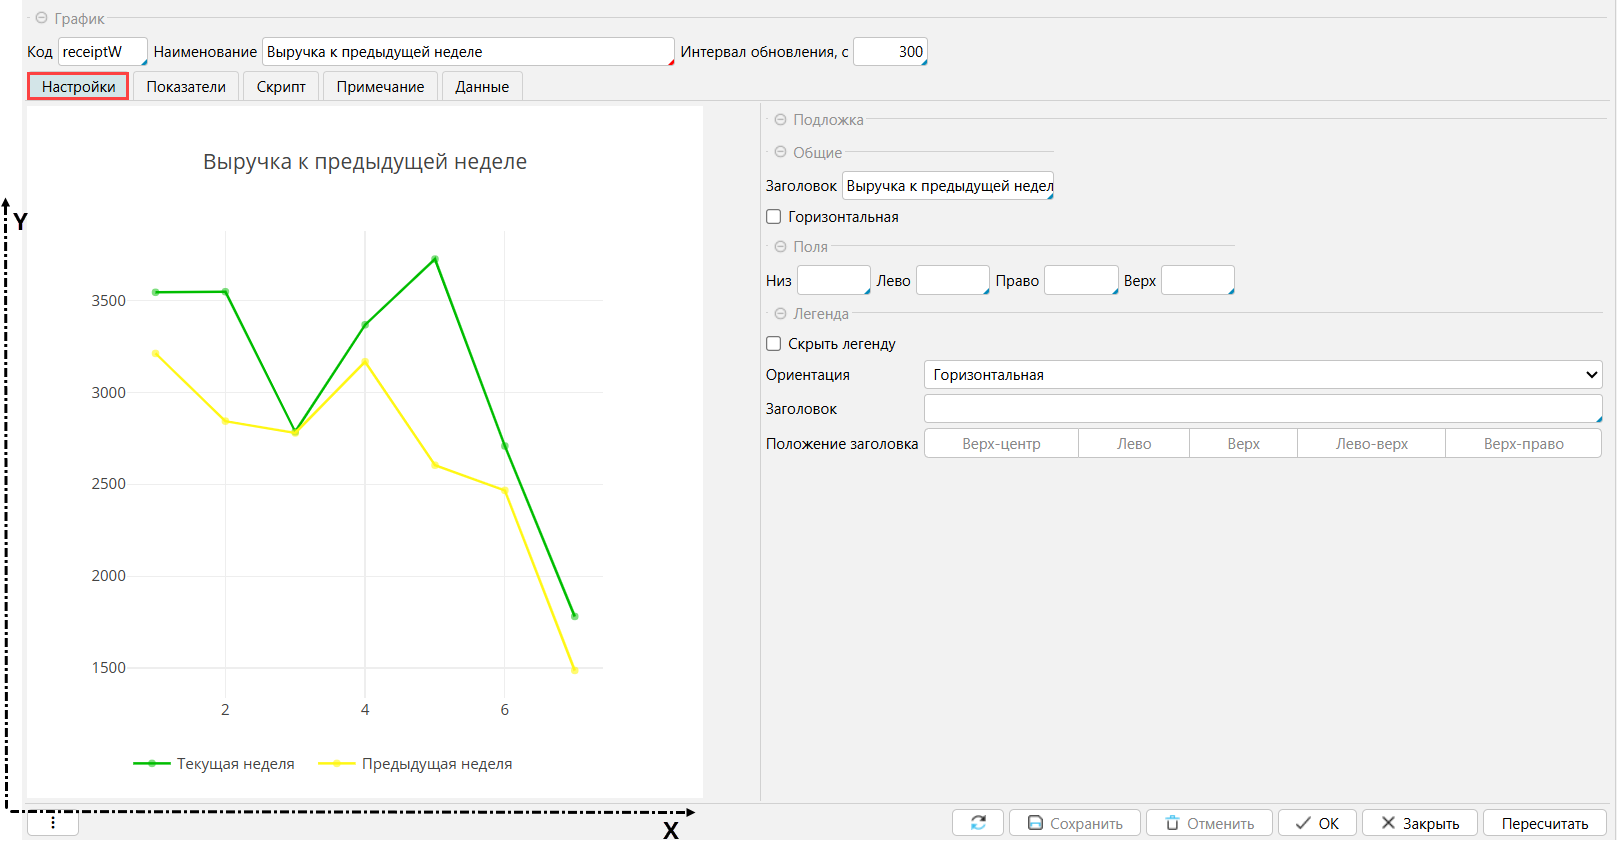The width and height of the screenshot is (1617, 854).
Task: Click yellow Предыдущая неделя legend marker
Action: click(337, 764)
